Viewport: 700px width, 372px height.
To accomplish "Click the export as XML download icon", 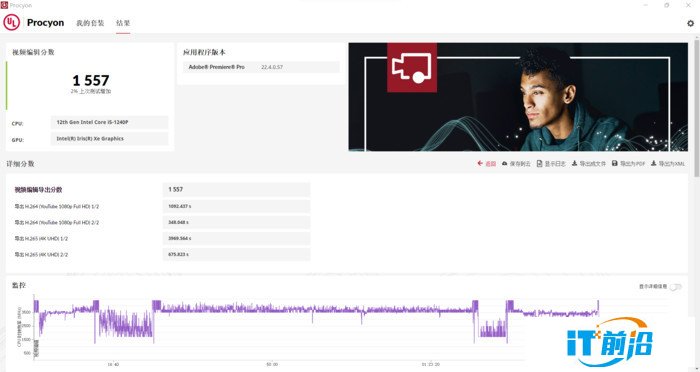I will click(653, 163).
